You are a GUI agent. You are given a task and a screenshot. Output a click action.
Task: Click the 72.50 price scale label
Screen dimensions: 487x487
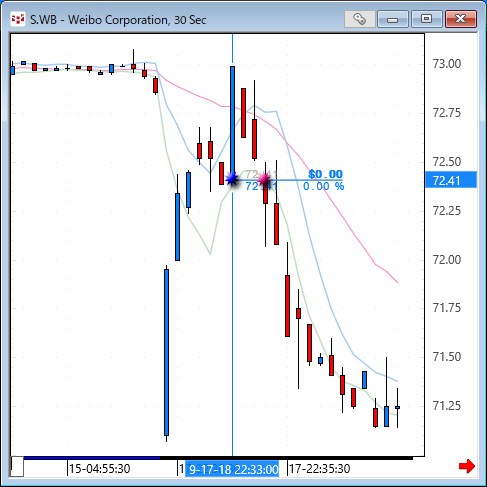click(x=447, y=162)
